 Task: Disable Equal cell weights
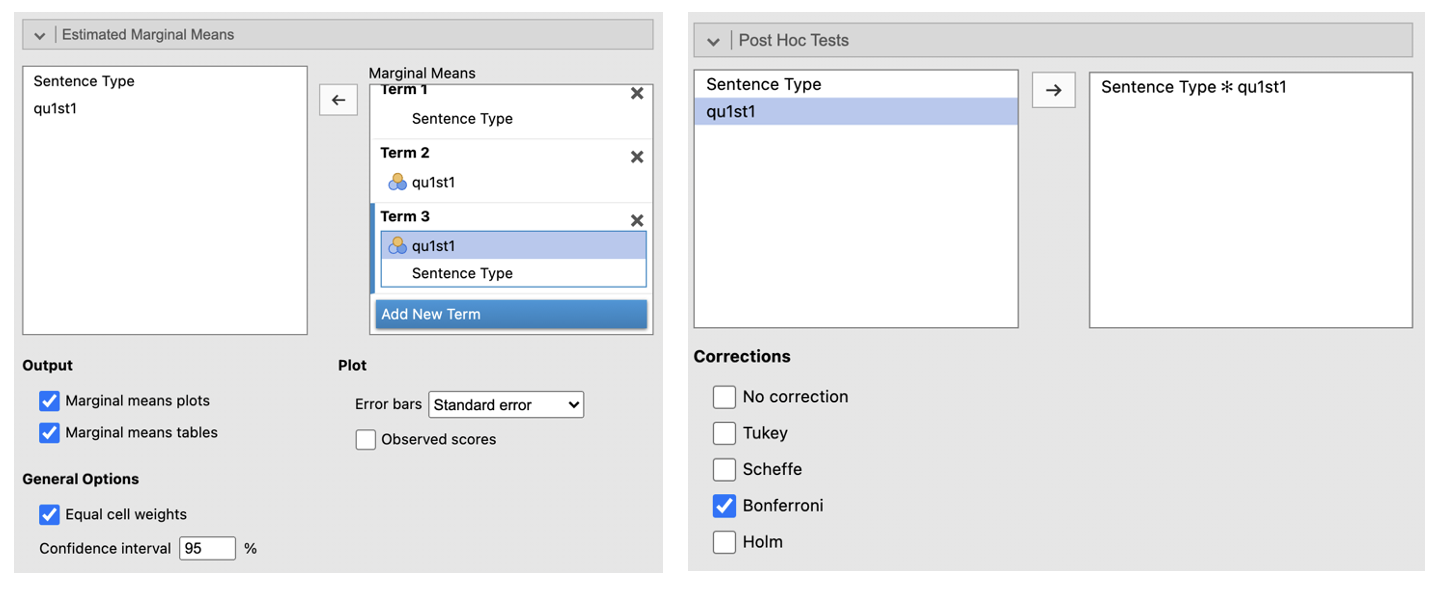click(x=50, y=515)
